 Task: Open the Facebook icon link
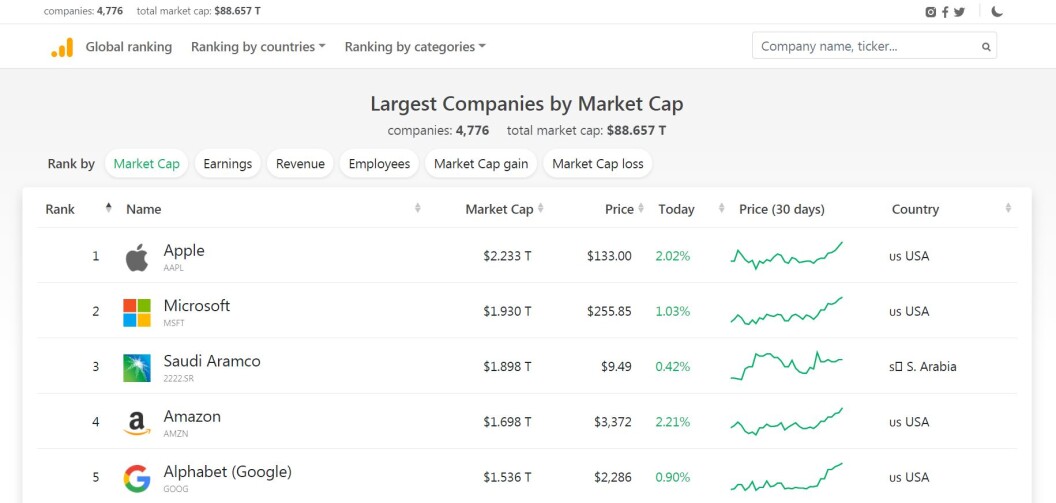[x=945, y=11]
